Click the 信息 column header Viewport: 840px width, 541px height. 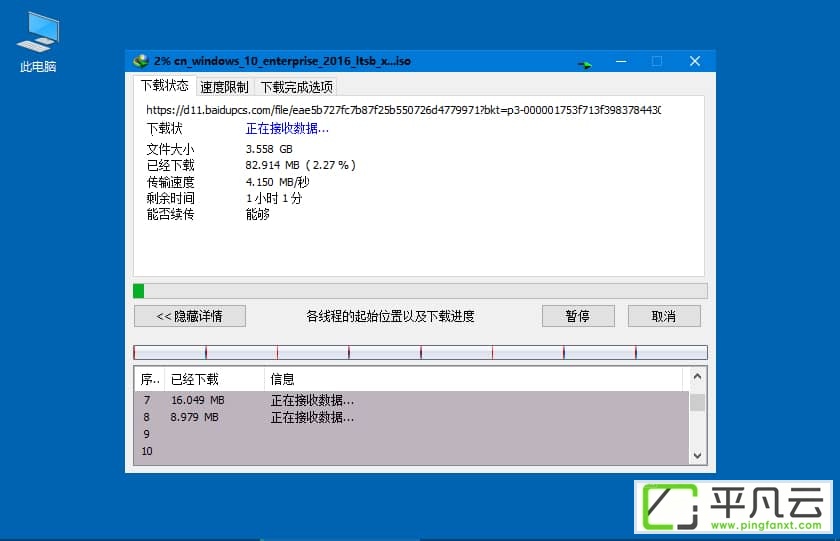coord(474,380)
